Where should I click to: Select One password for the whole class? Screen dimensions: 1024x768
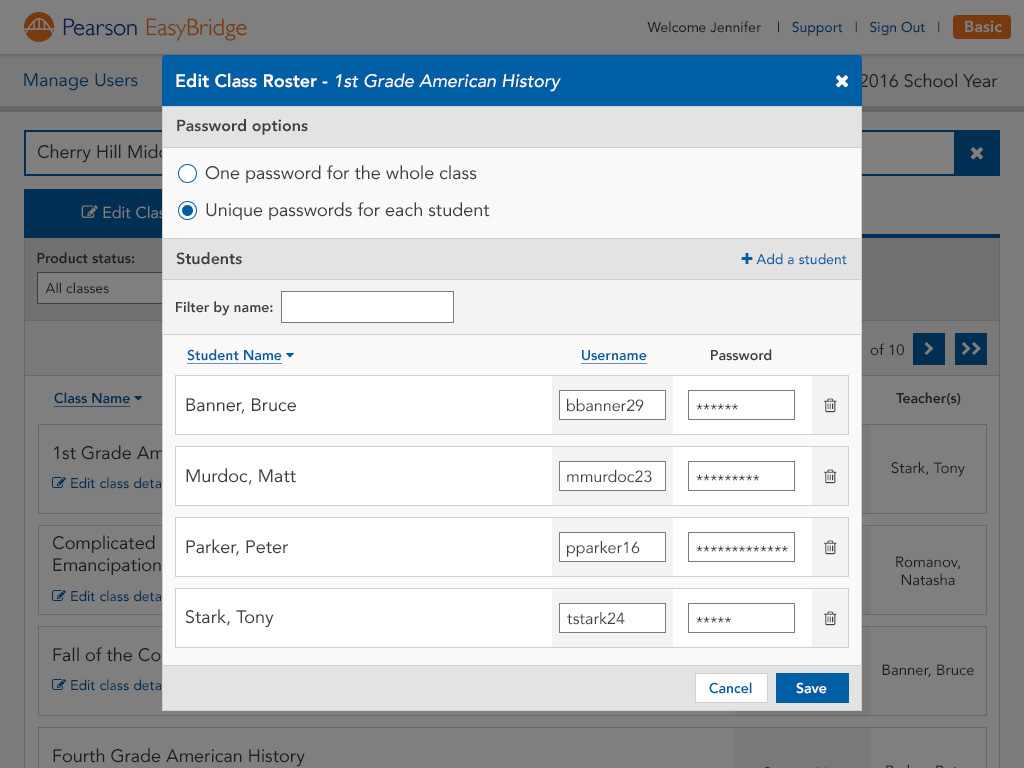click(187, 174)
